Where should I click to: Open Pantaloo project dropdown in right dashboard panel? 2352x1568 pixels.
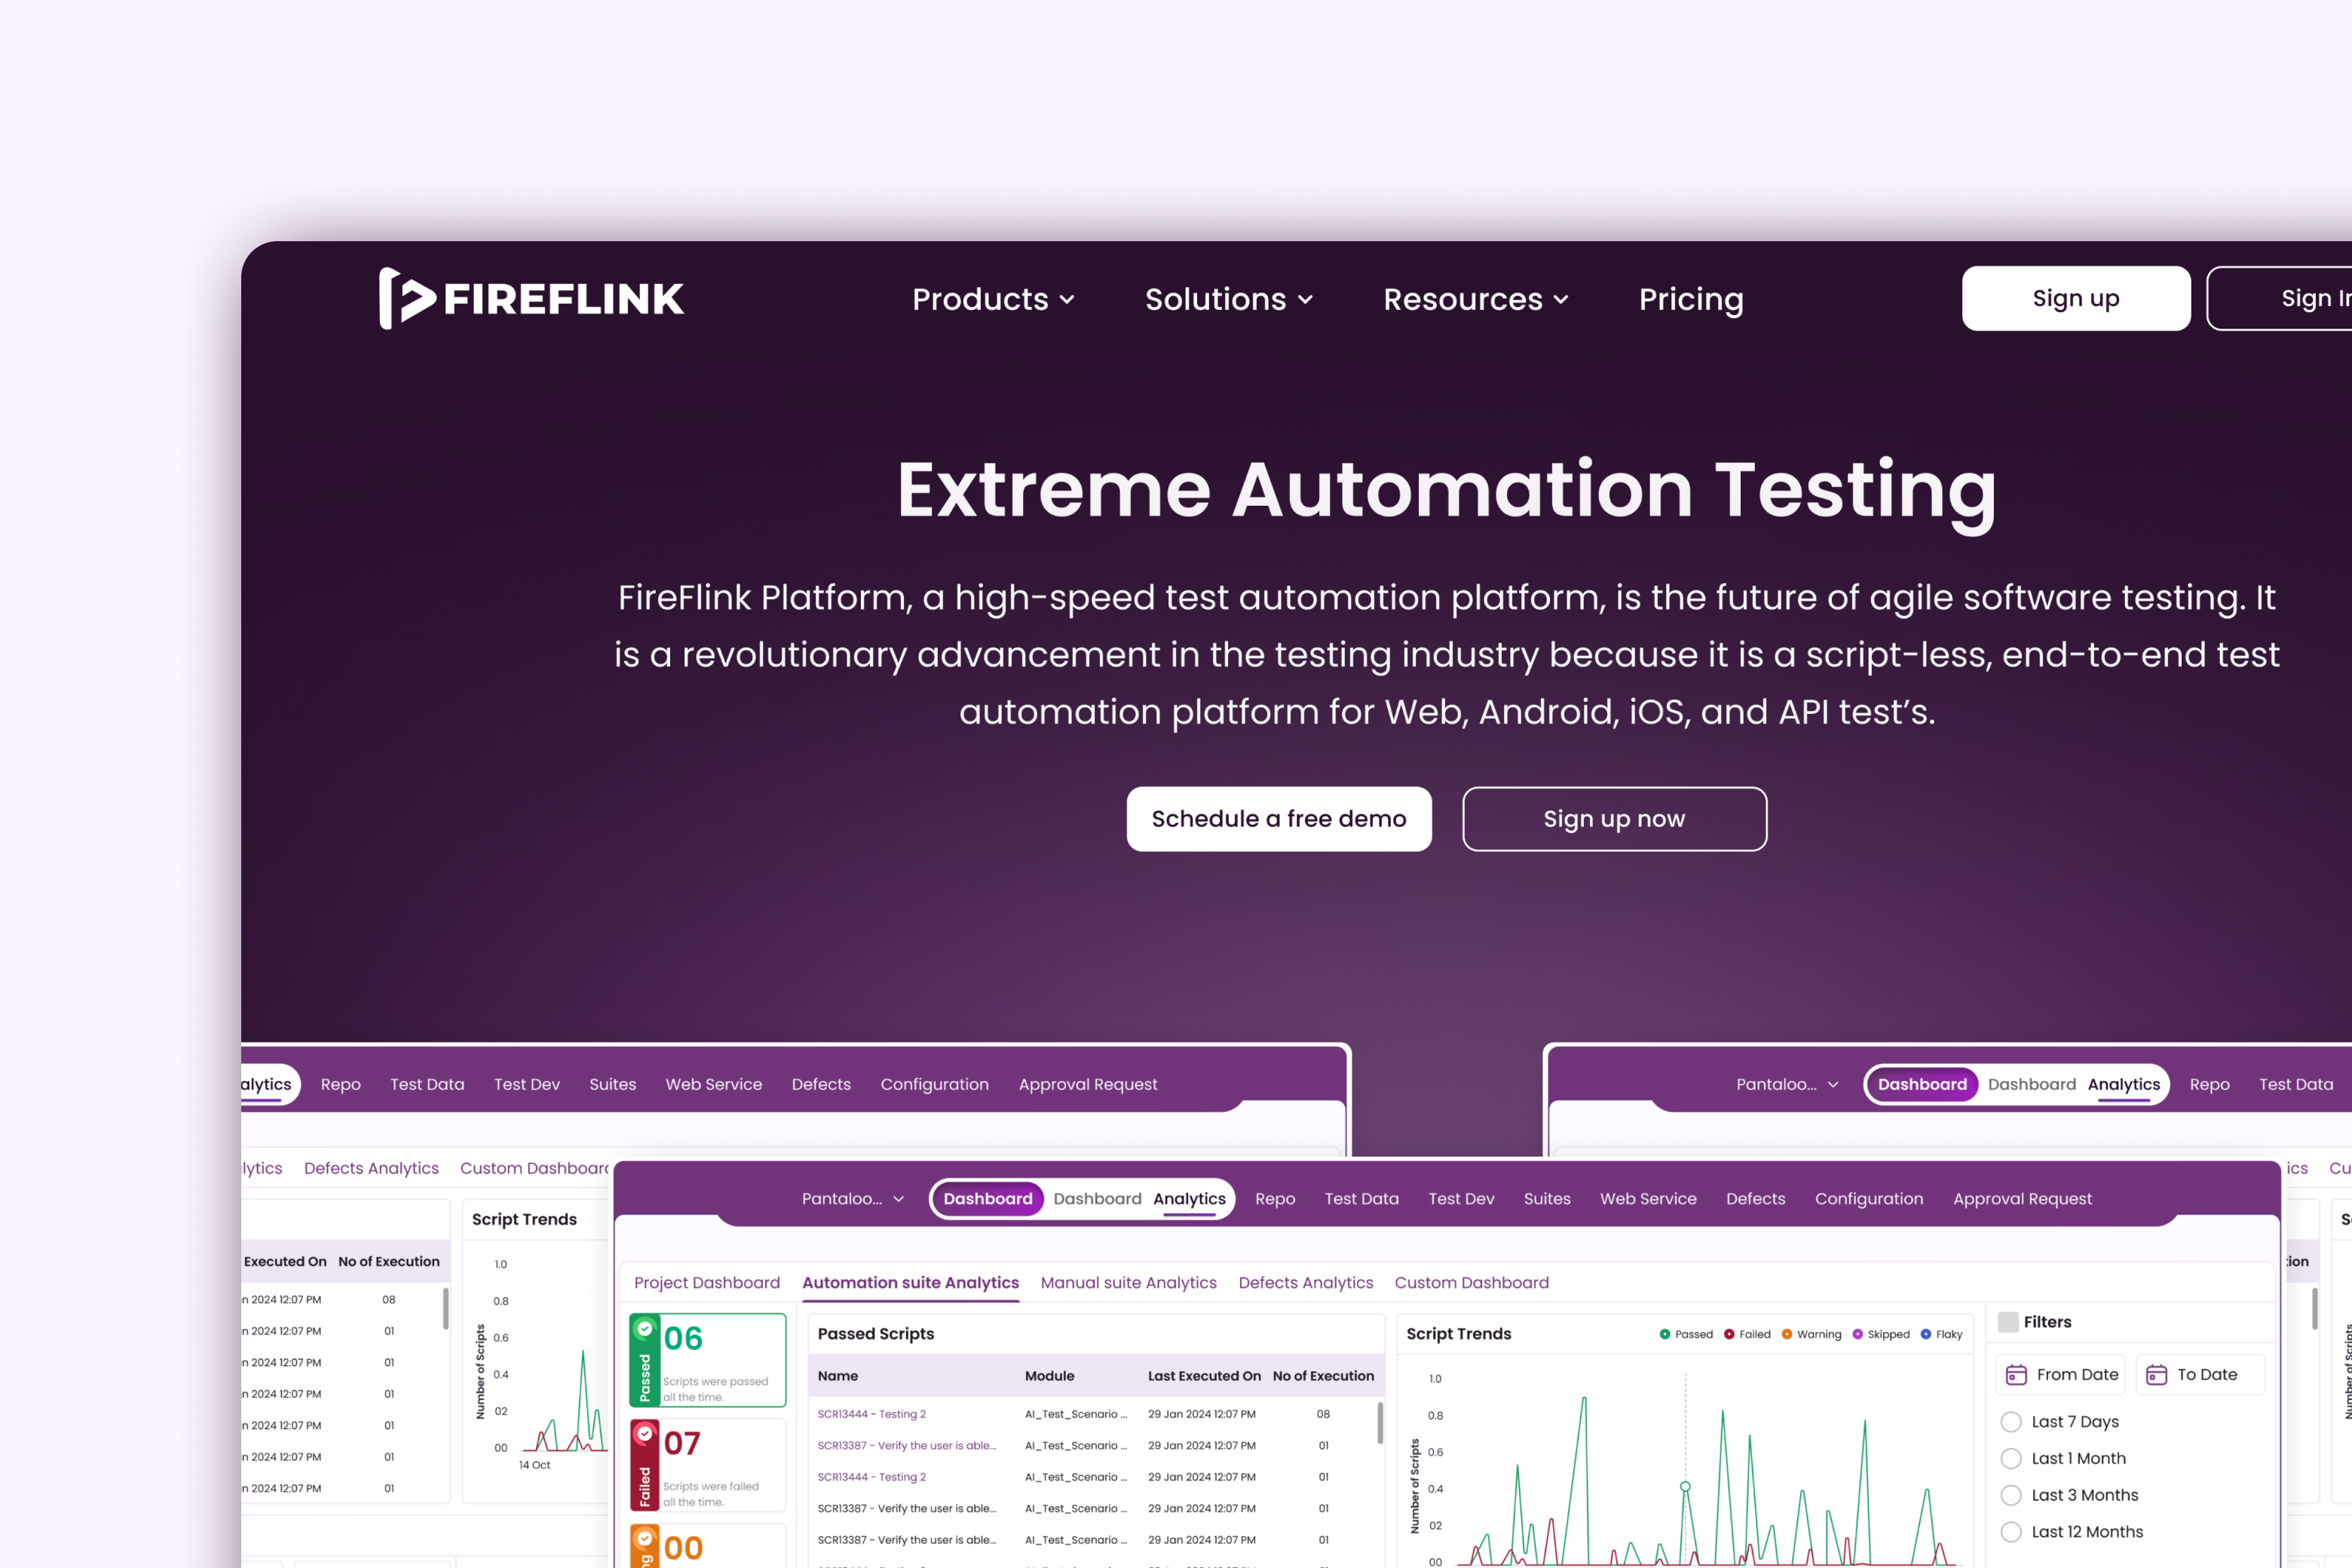coord(1787,1084)
